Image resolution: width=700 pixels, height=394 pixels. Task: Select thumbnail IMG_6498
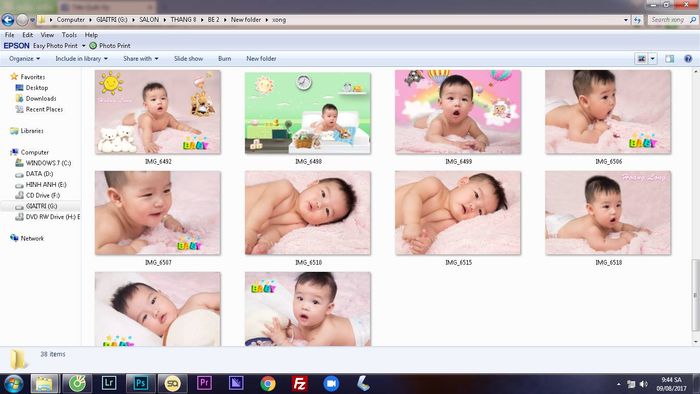308,113
